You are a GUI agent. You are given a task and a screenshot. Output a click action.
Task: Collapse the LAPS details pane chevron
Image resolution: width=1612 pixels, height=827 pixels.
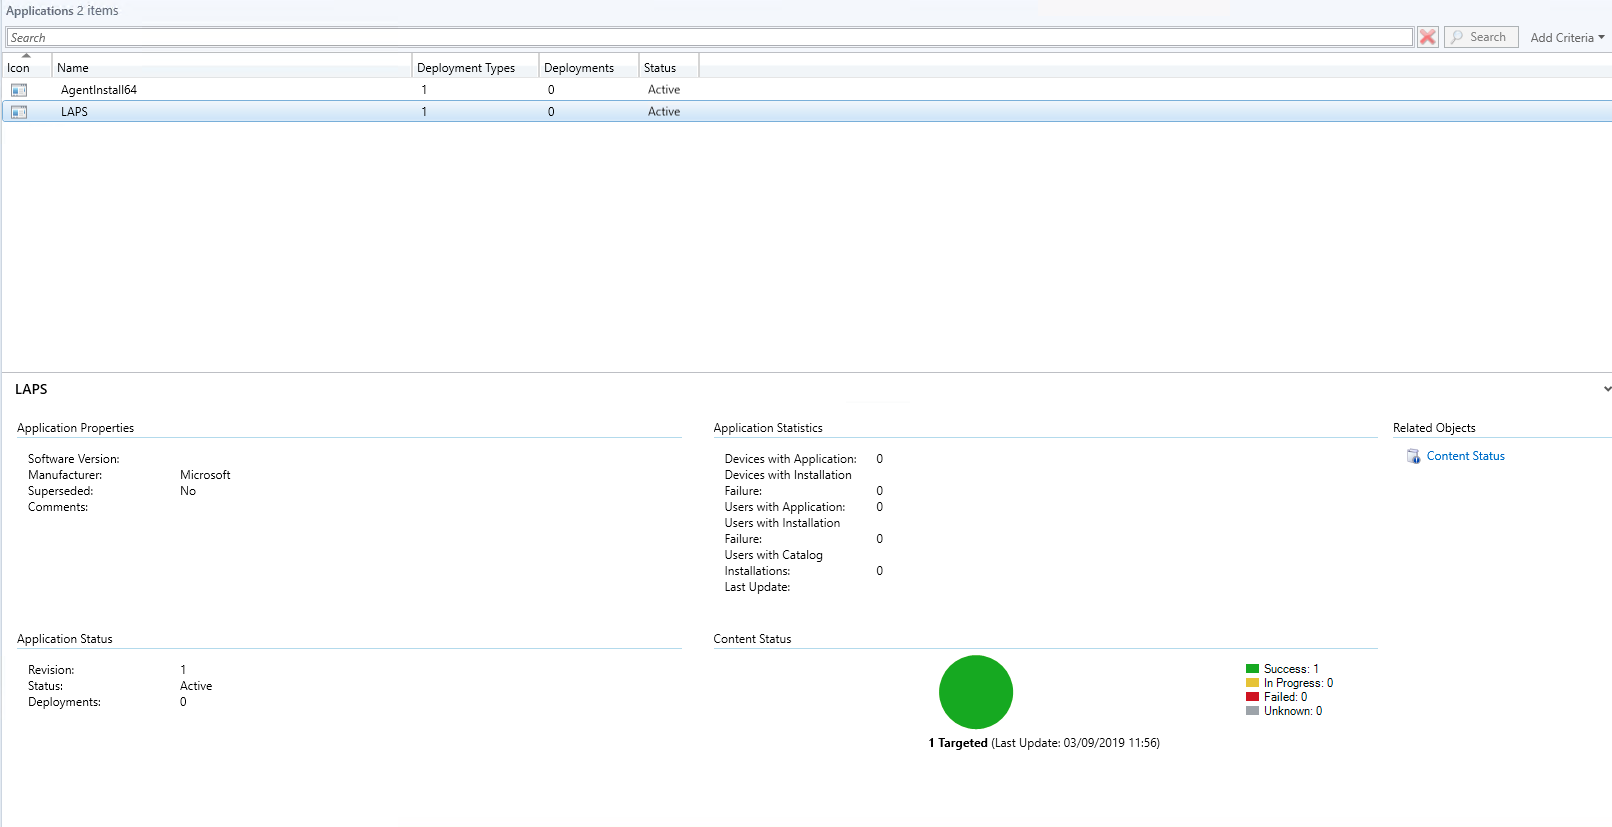1606,389
